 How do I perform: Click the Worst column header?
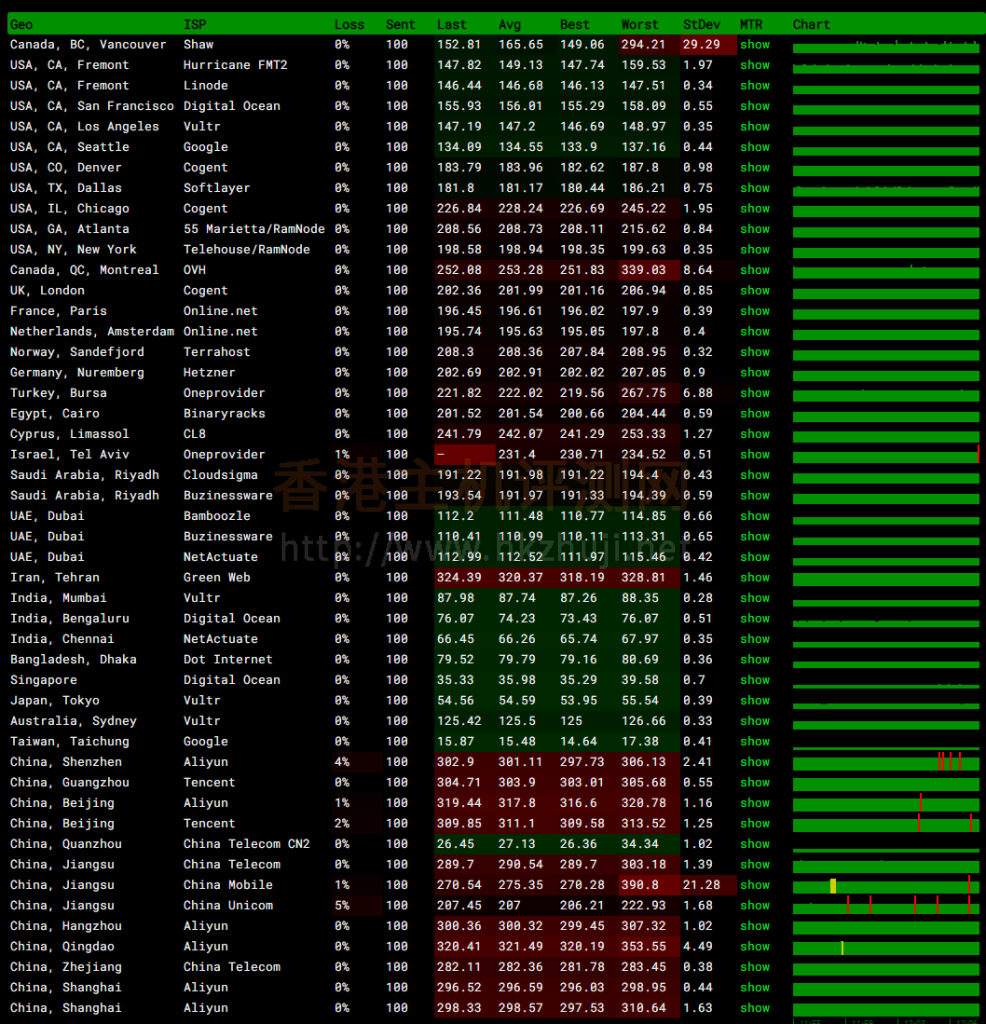[640, 25]
